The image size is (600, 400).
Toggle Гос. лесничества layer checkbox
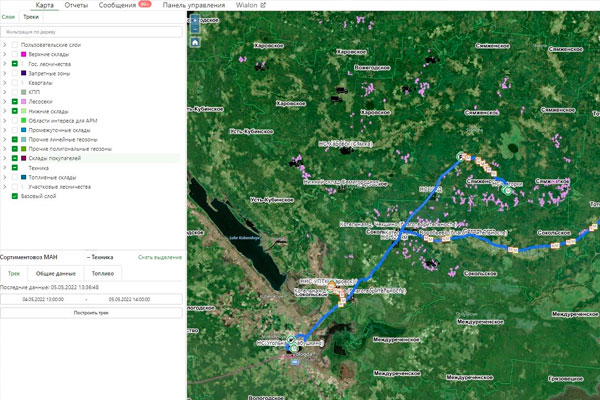pyautogui.click(x=15, y=64)
